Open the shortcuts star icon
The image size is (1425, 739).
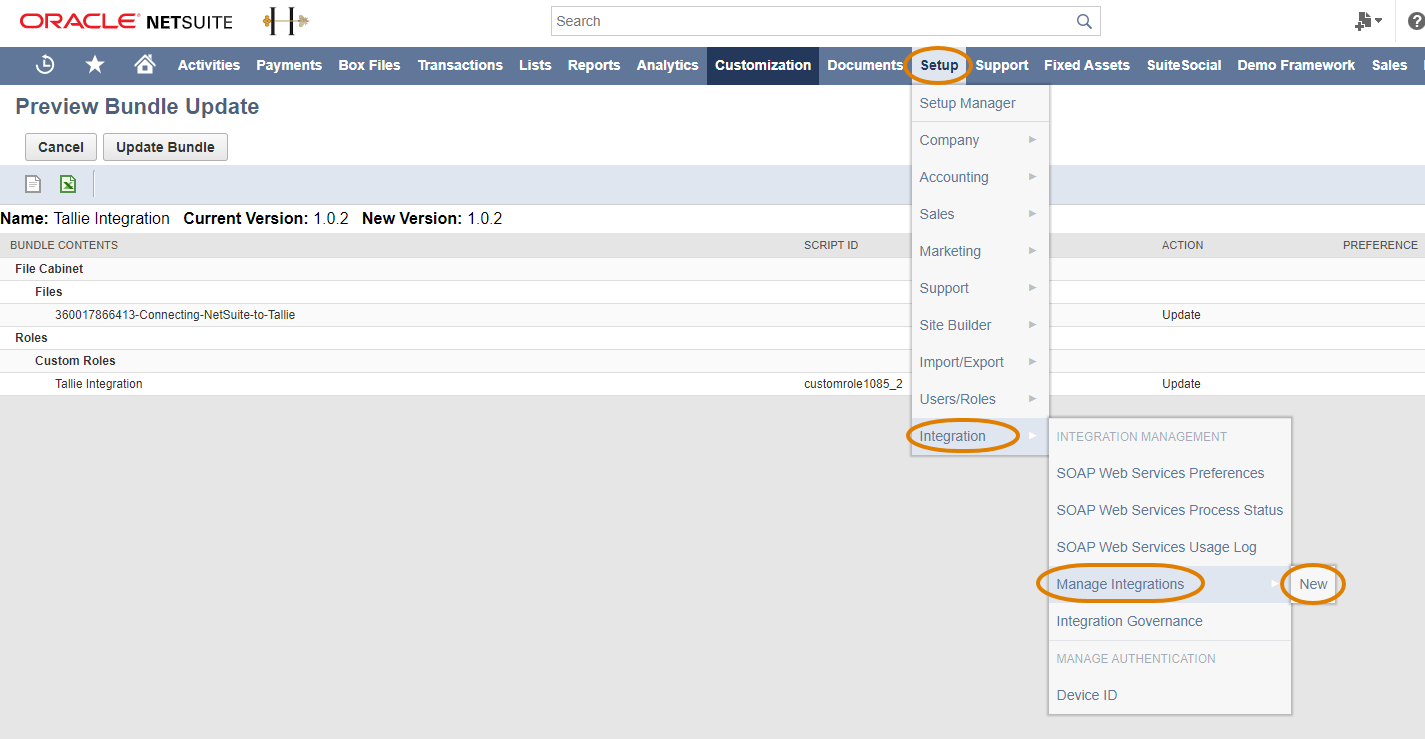95,65
